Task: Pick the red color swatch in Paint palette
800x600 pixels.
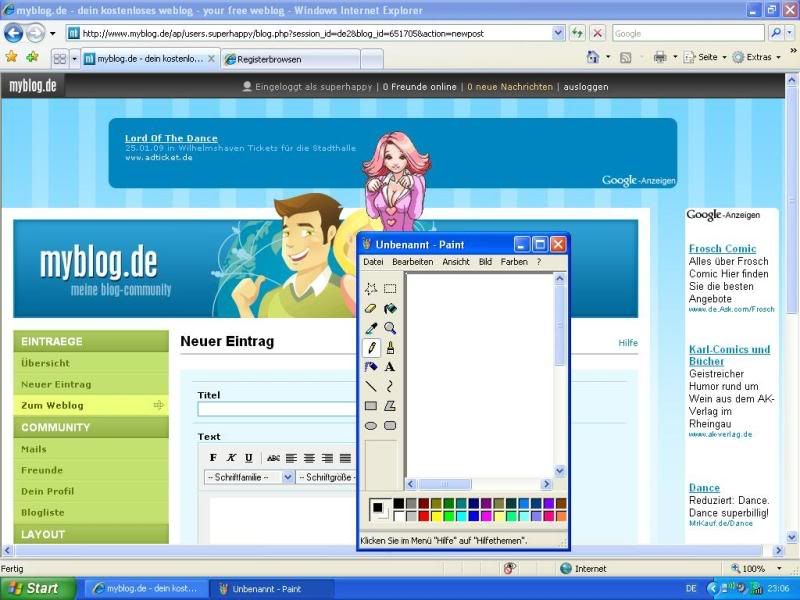Action: 423,516
